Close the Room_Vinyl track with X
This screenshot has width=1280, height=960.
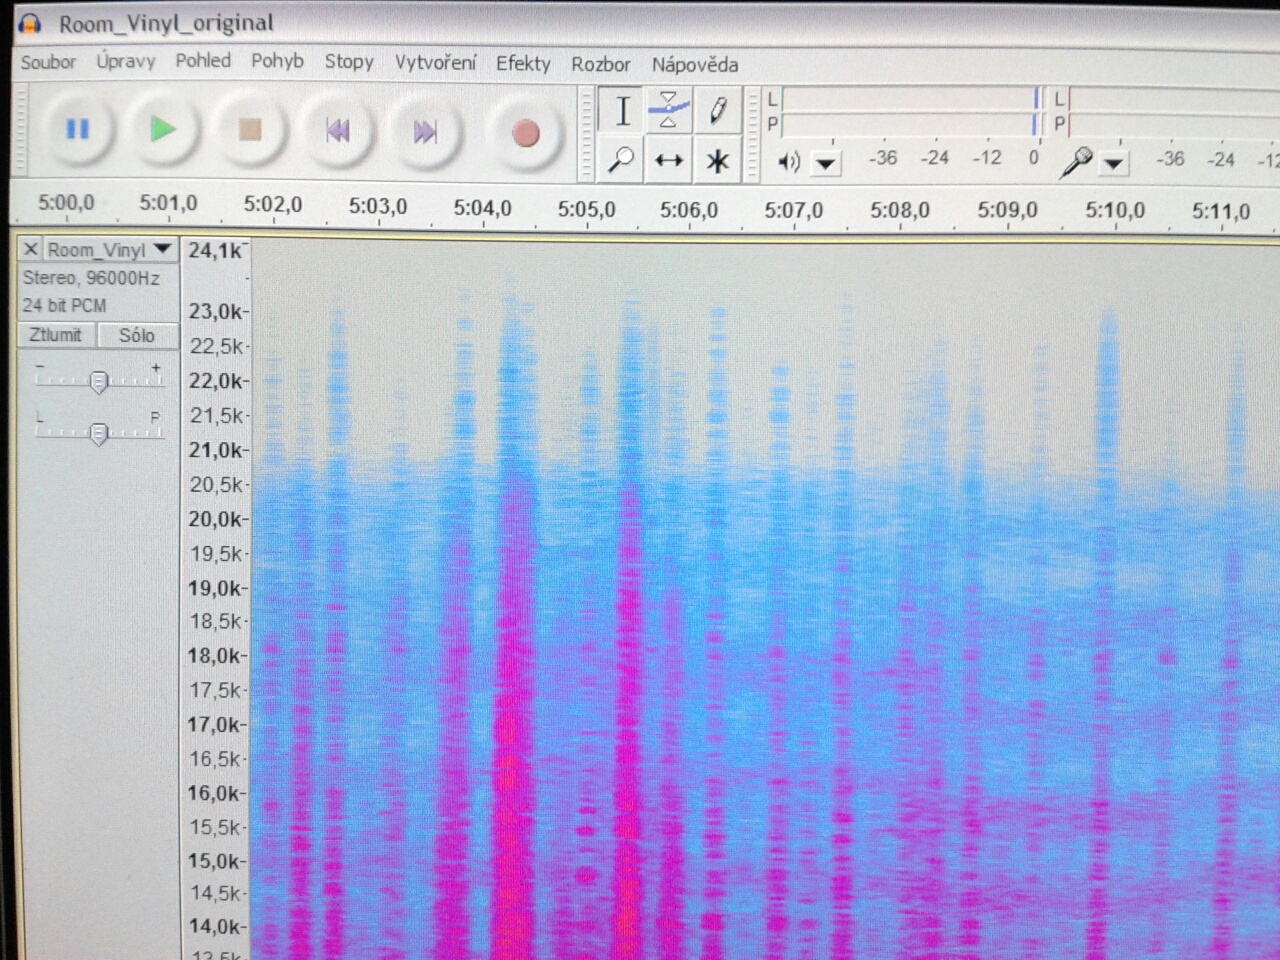tap(31, 249)
